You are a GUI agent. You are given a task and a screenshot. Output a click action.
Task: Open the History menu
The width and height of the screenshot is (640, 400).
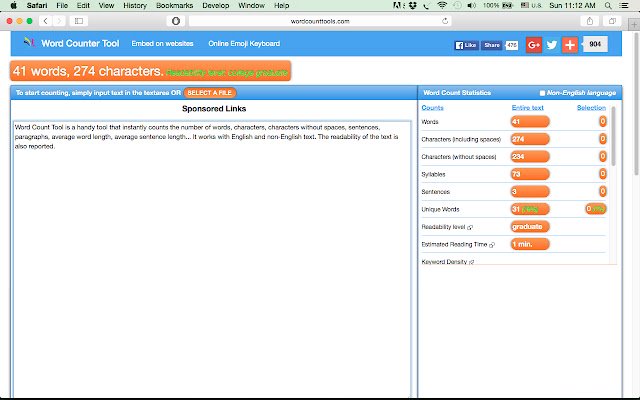click(x=135, y=5)
